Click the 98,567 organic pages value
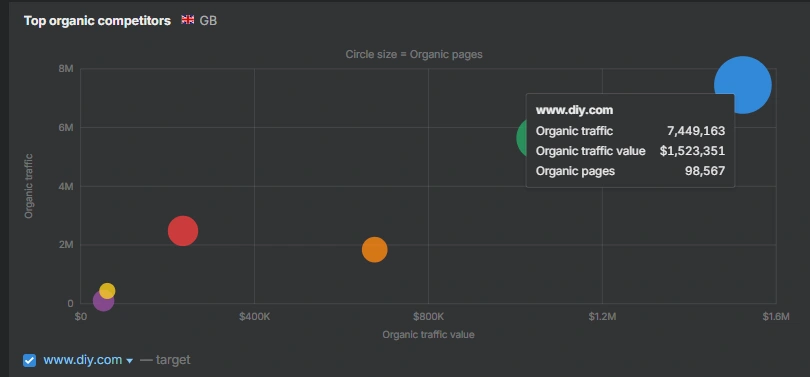The image size is (810, 377). (705, 171)
